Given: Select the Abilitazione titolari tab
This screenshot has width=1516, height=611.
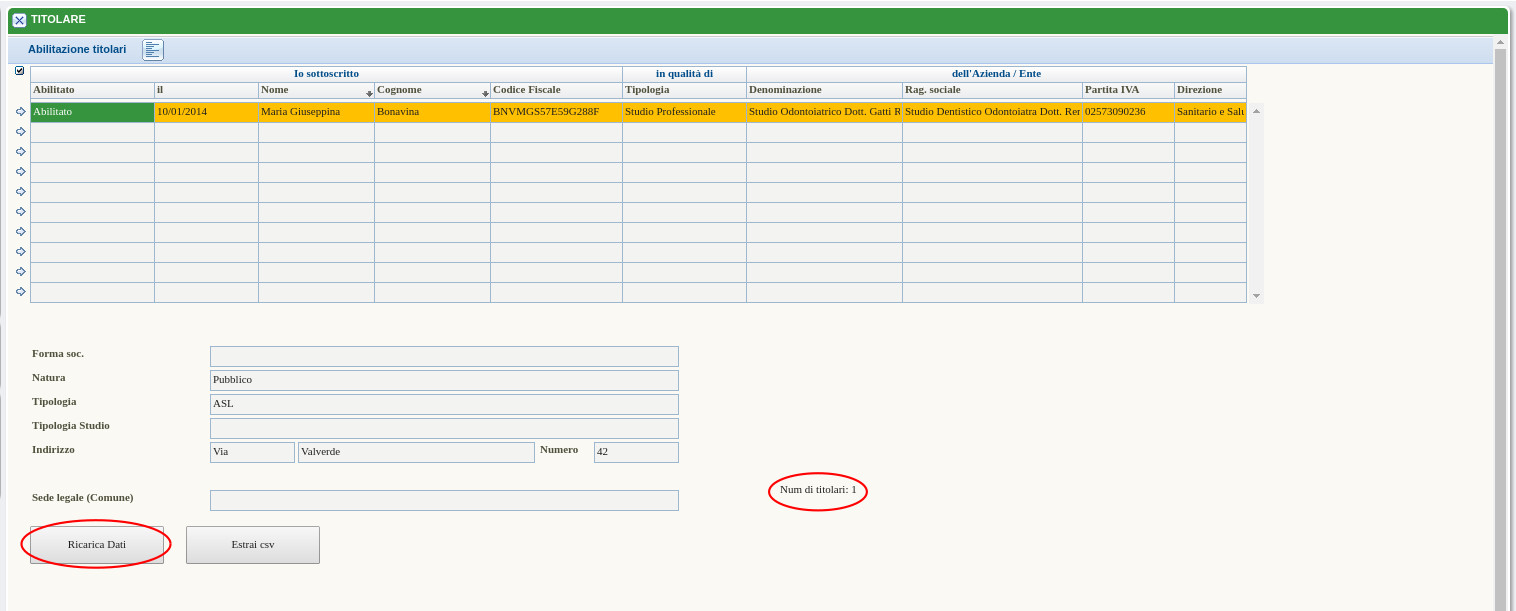Looking at the screenshot, I should 77,49.
